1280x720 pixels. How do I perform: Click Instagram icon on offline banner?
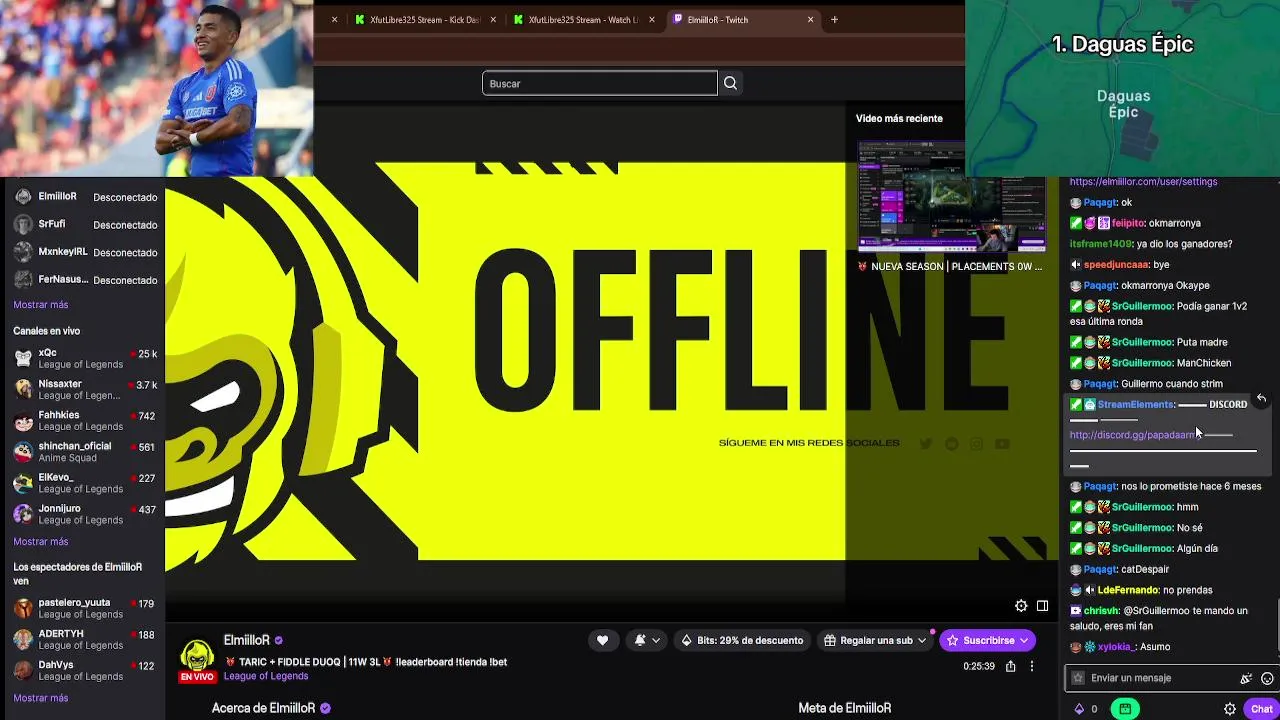coord(977,444)
